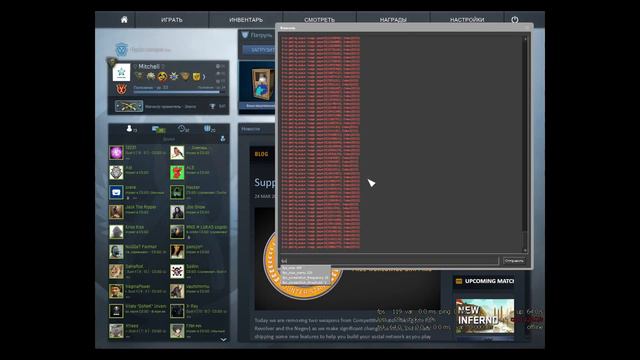Click the console window title bar

pyautogui.click(x=404, y=28)
